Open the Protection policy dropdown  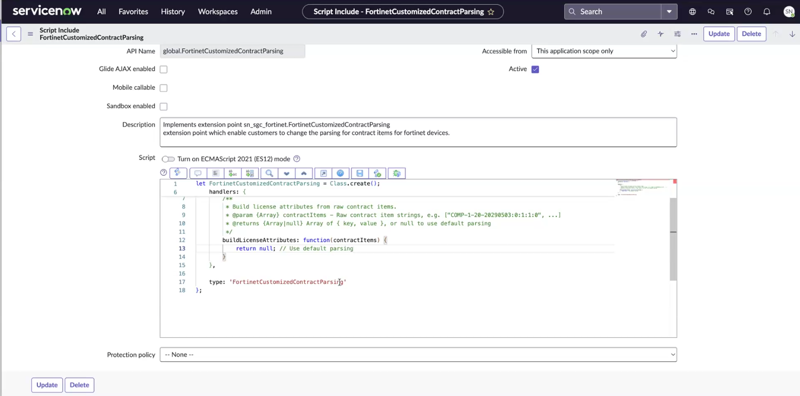click(x=418, y=355)
